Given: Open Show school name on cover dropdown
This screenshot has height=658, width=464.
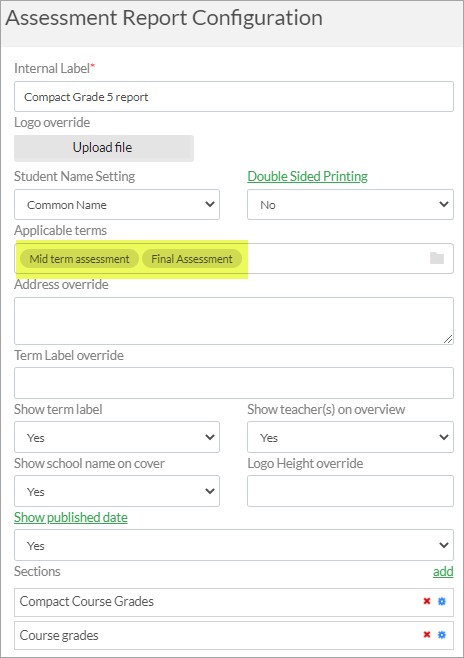Looking at the screenshot, I should coord(117,491).
